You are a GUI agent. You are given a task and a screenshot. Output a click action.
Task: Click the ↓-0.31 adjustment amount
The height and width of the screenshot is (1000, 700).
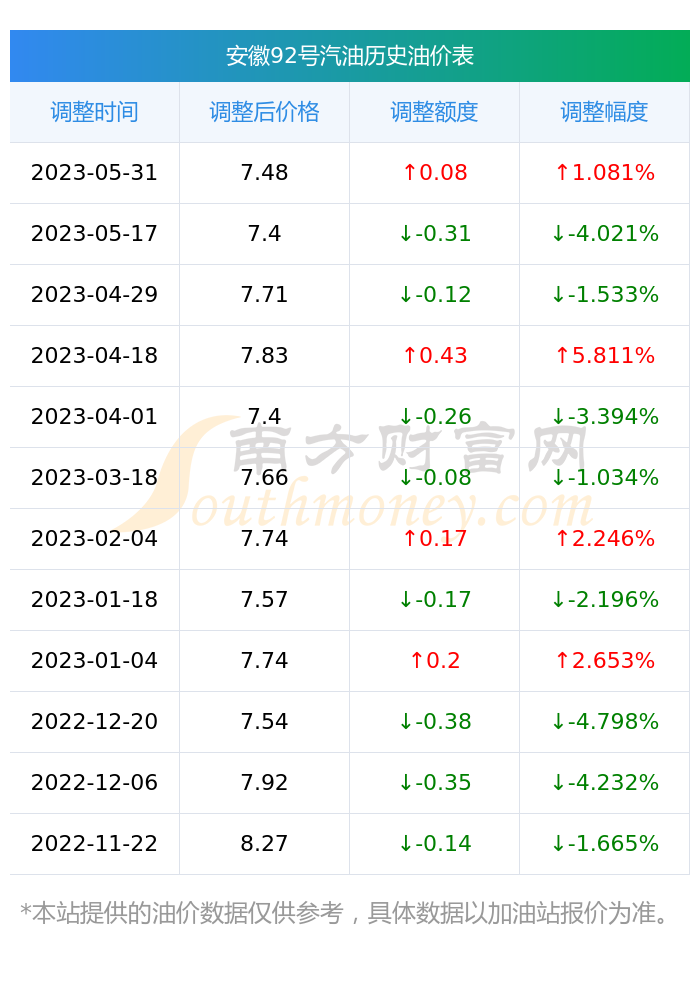pyautogui.click(x=435, y=234)
